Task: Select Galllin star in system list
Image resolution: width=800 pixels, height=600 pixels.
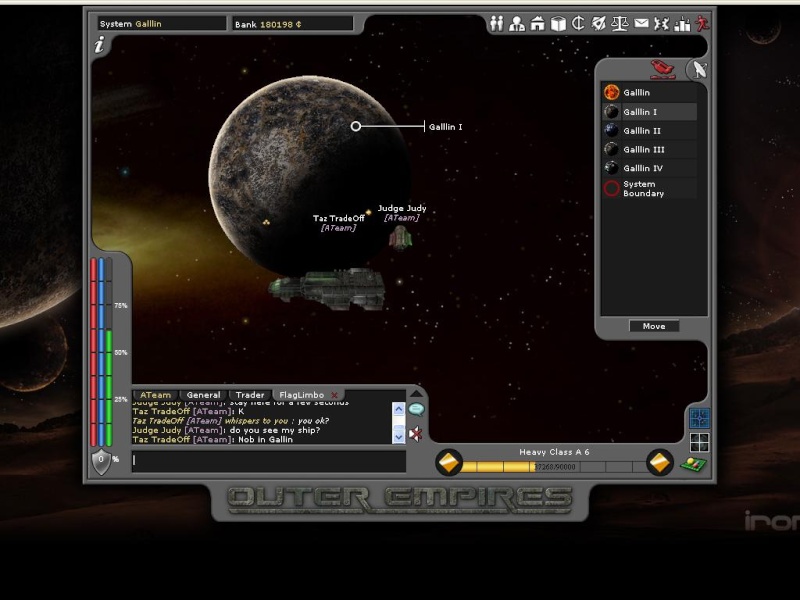Action: 649,92
